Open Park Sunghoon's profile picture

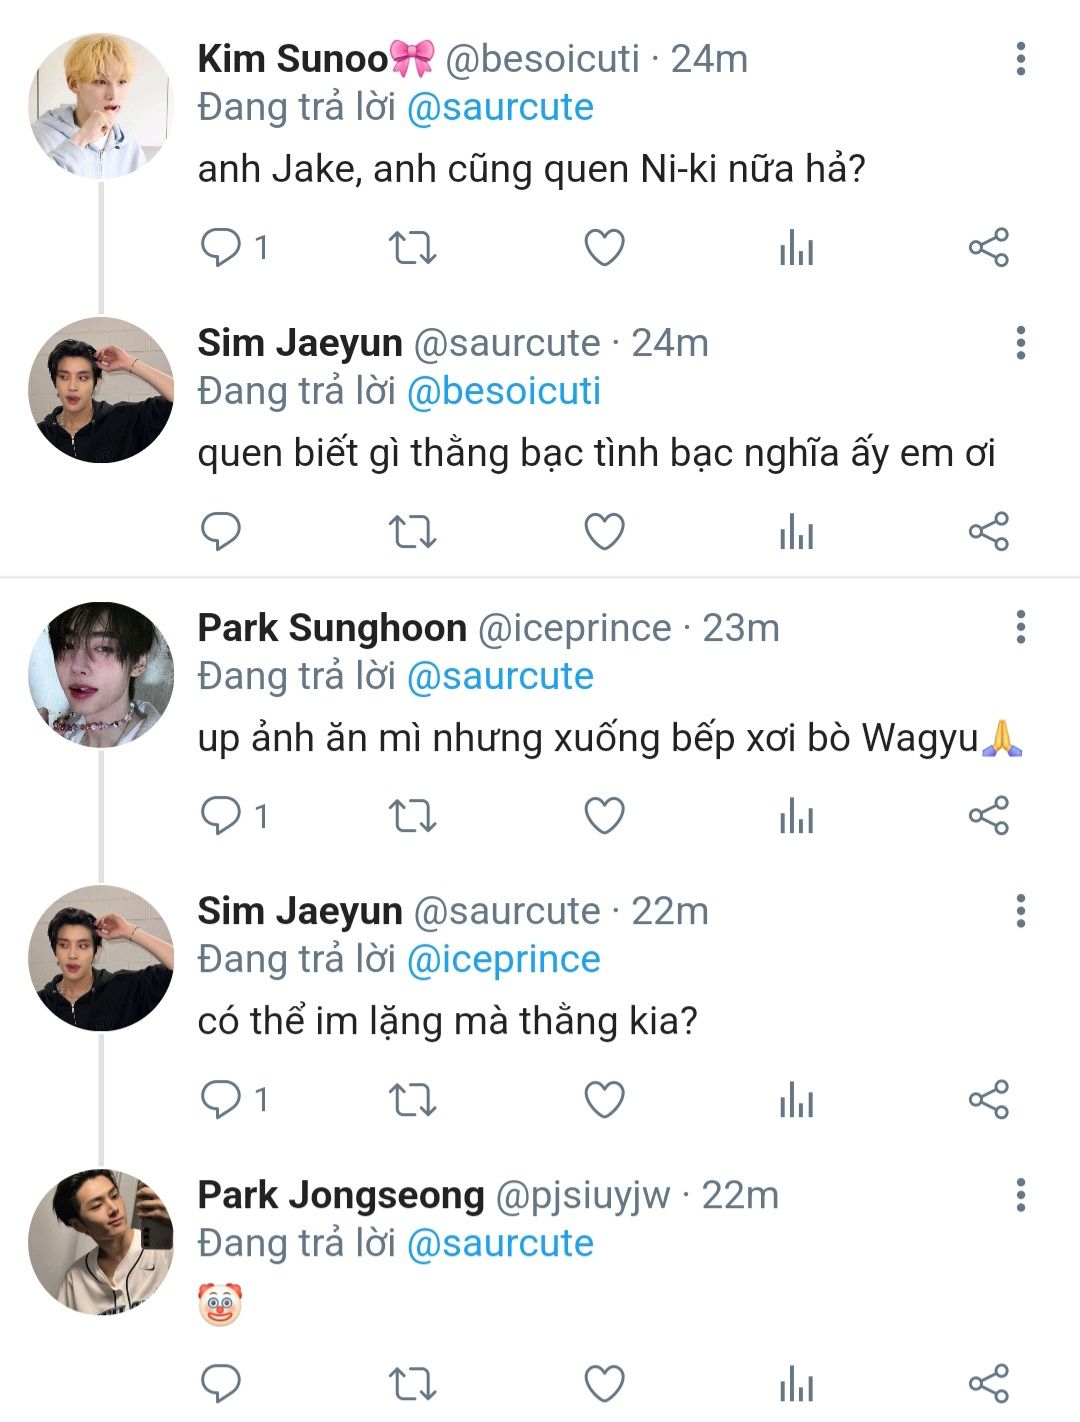click(x=101, y=674)
